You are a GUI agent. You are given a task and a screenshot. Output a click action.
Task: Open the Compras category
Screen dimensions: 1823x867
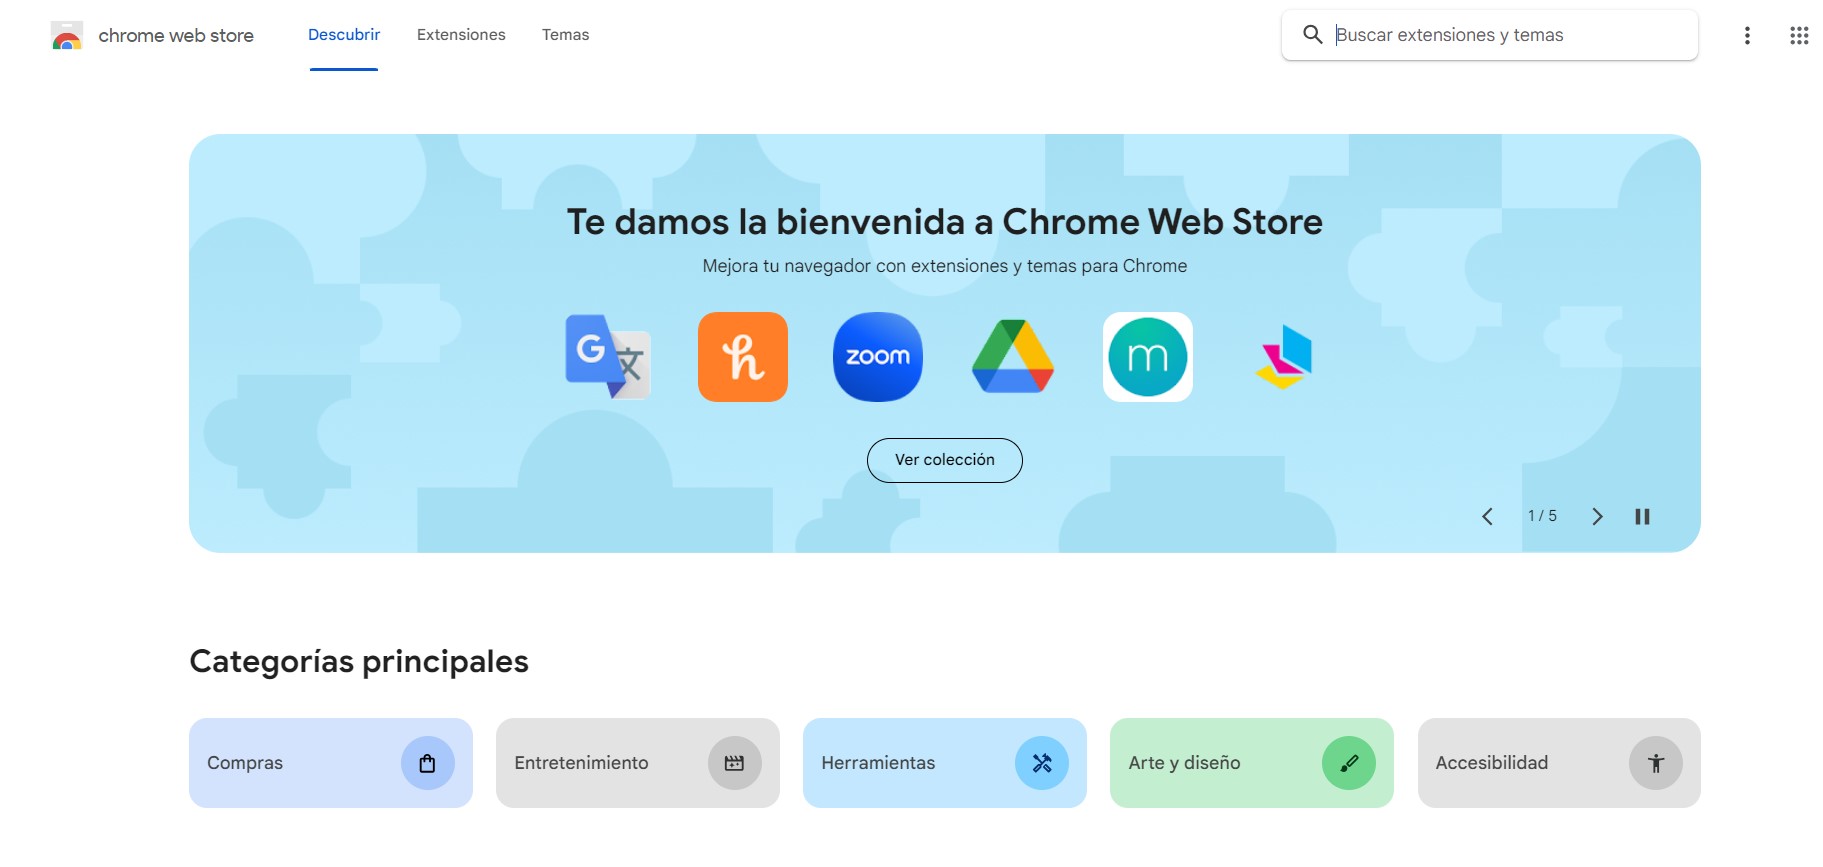click(331, 763)
